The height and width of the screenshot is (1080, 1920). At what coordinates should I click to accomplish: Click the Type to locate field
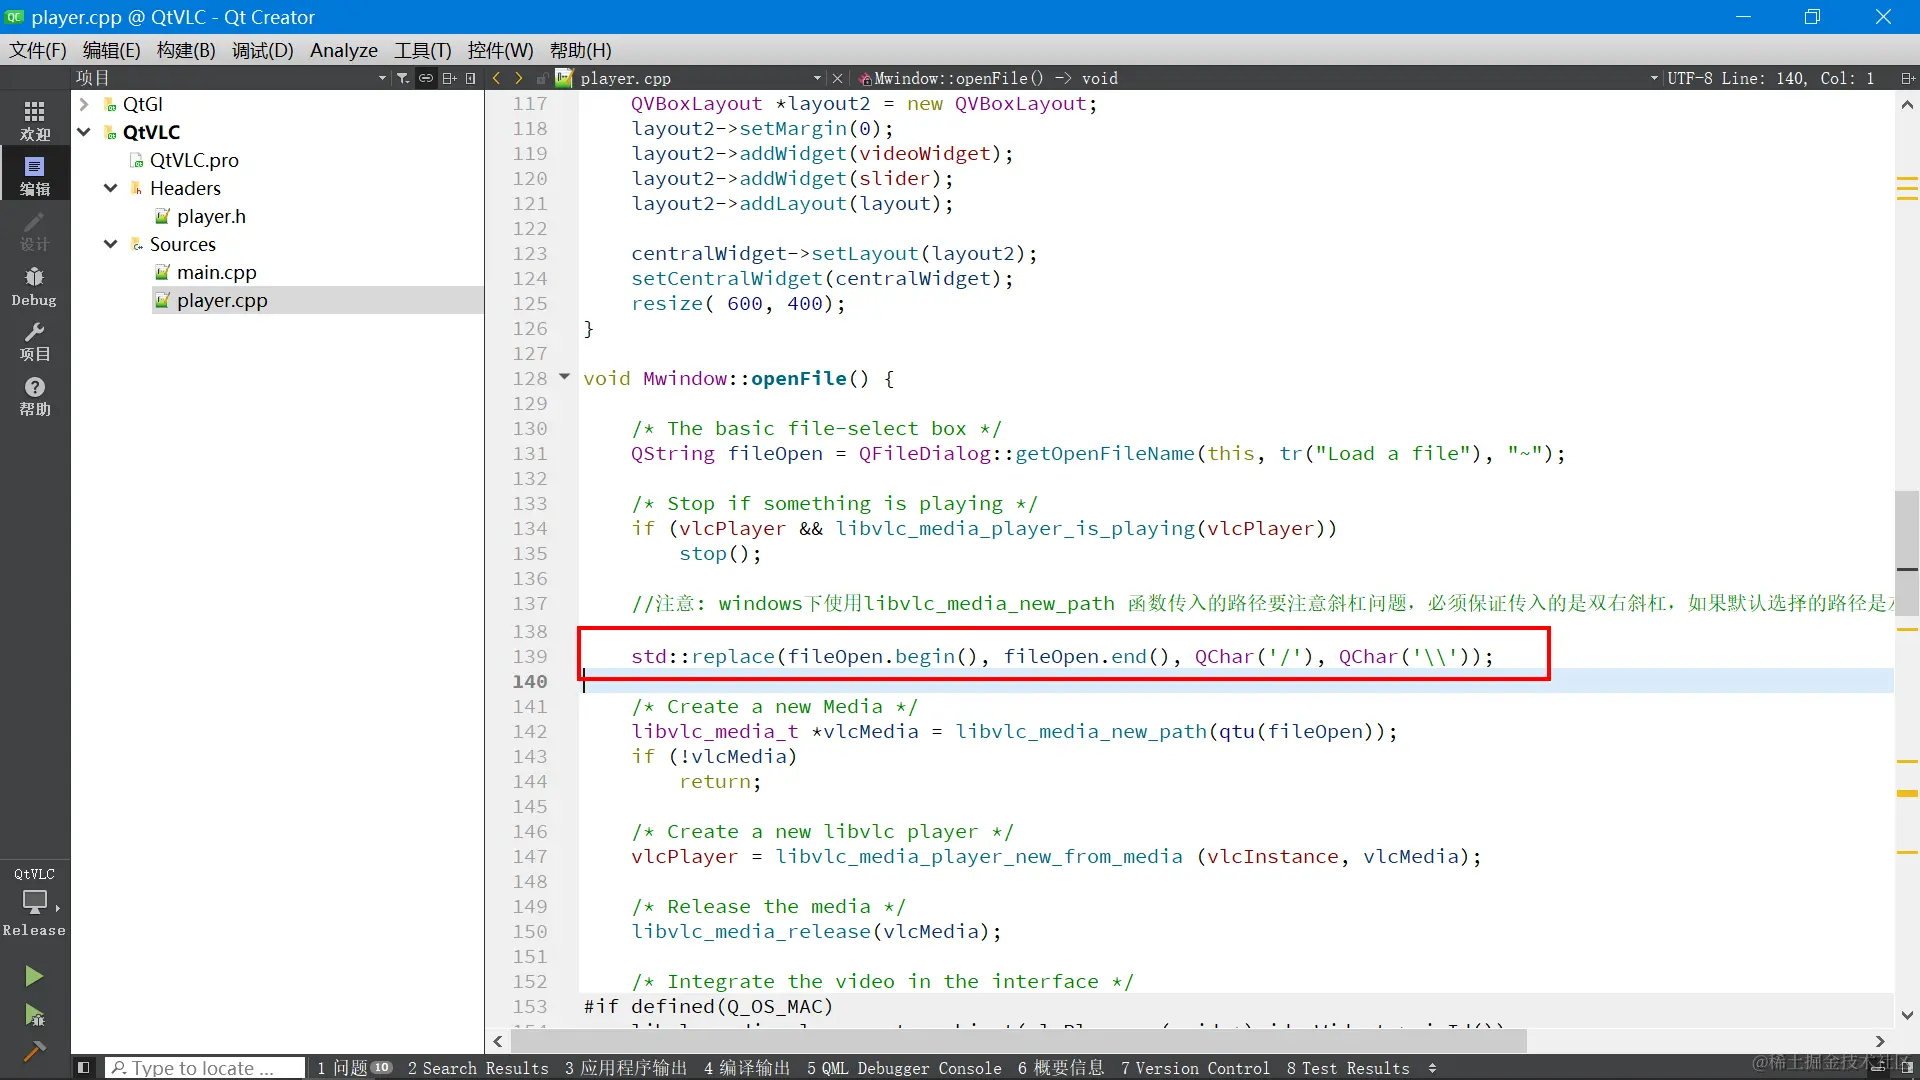pyautogui.click(x=205, y=1068)
